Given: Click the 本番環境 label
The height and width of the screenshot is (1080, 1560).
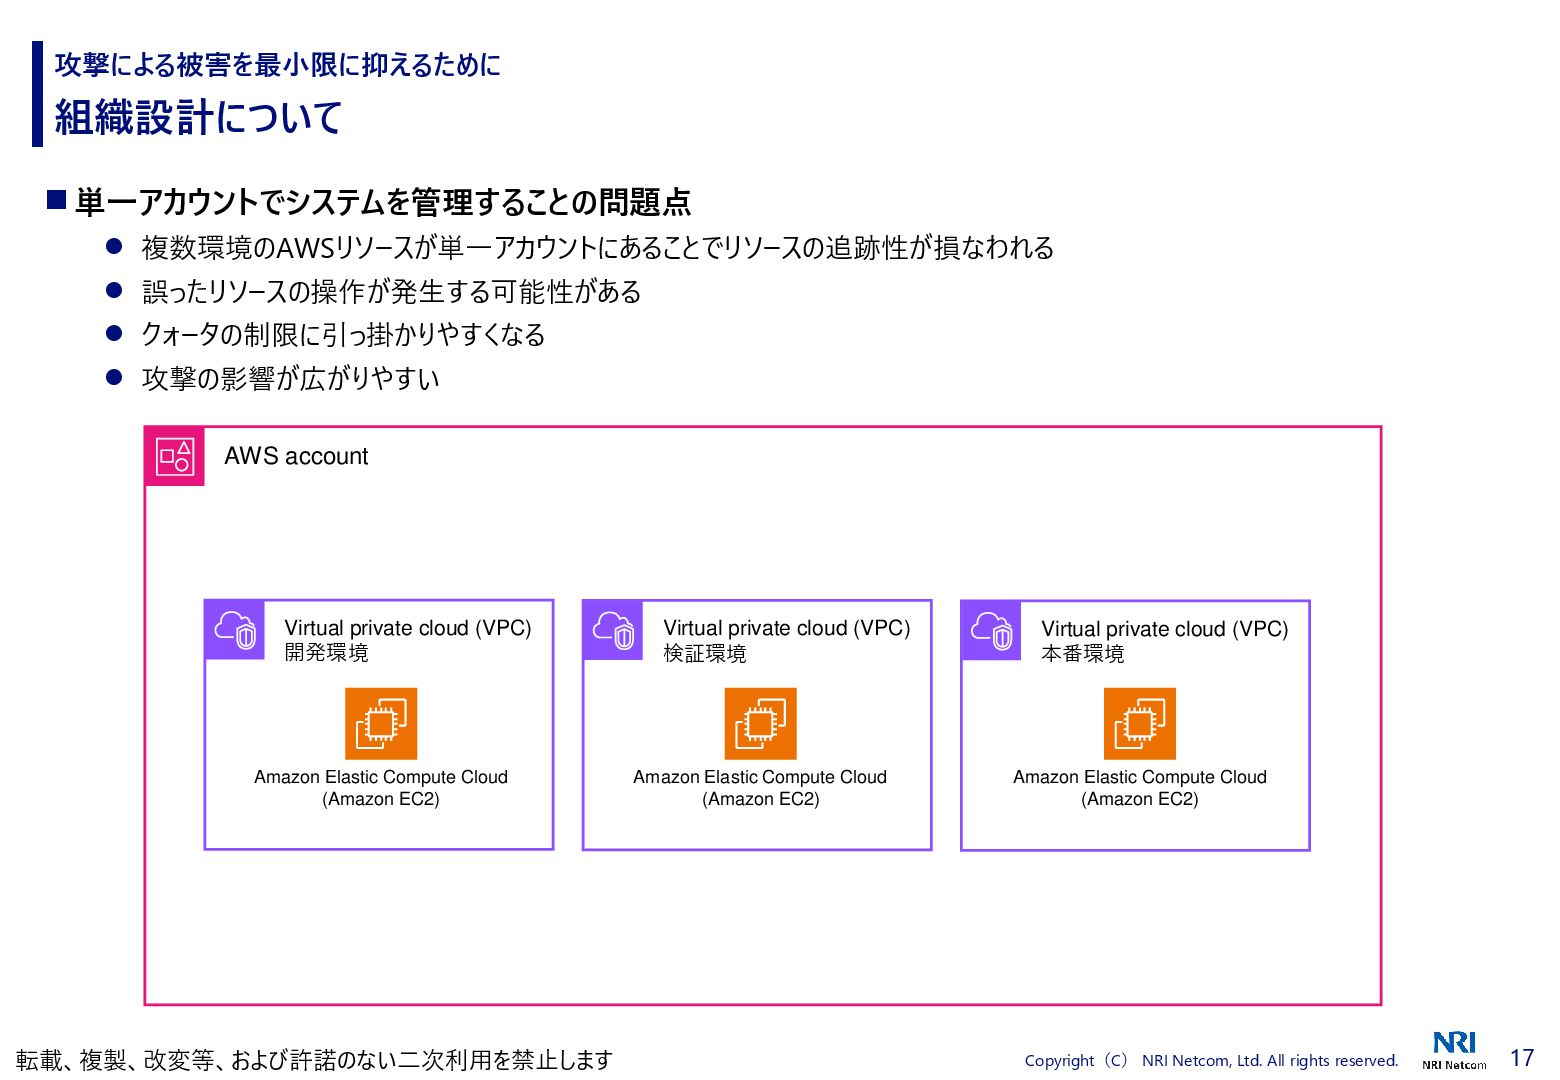Looking at the screenshot, I should [1083, 654].
